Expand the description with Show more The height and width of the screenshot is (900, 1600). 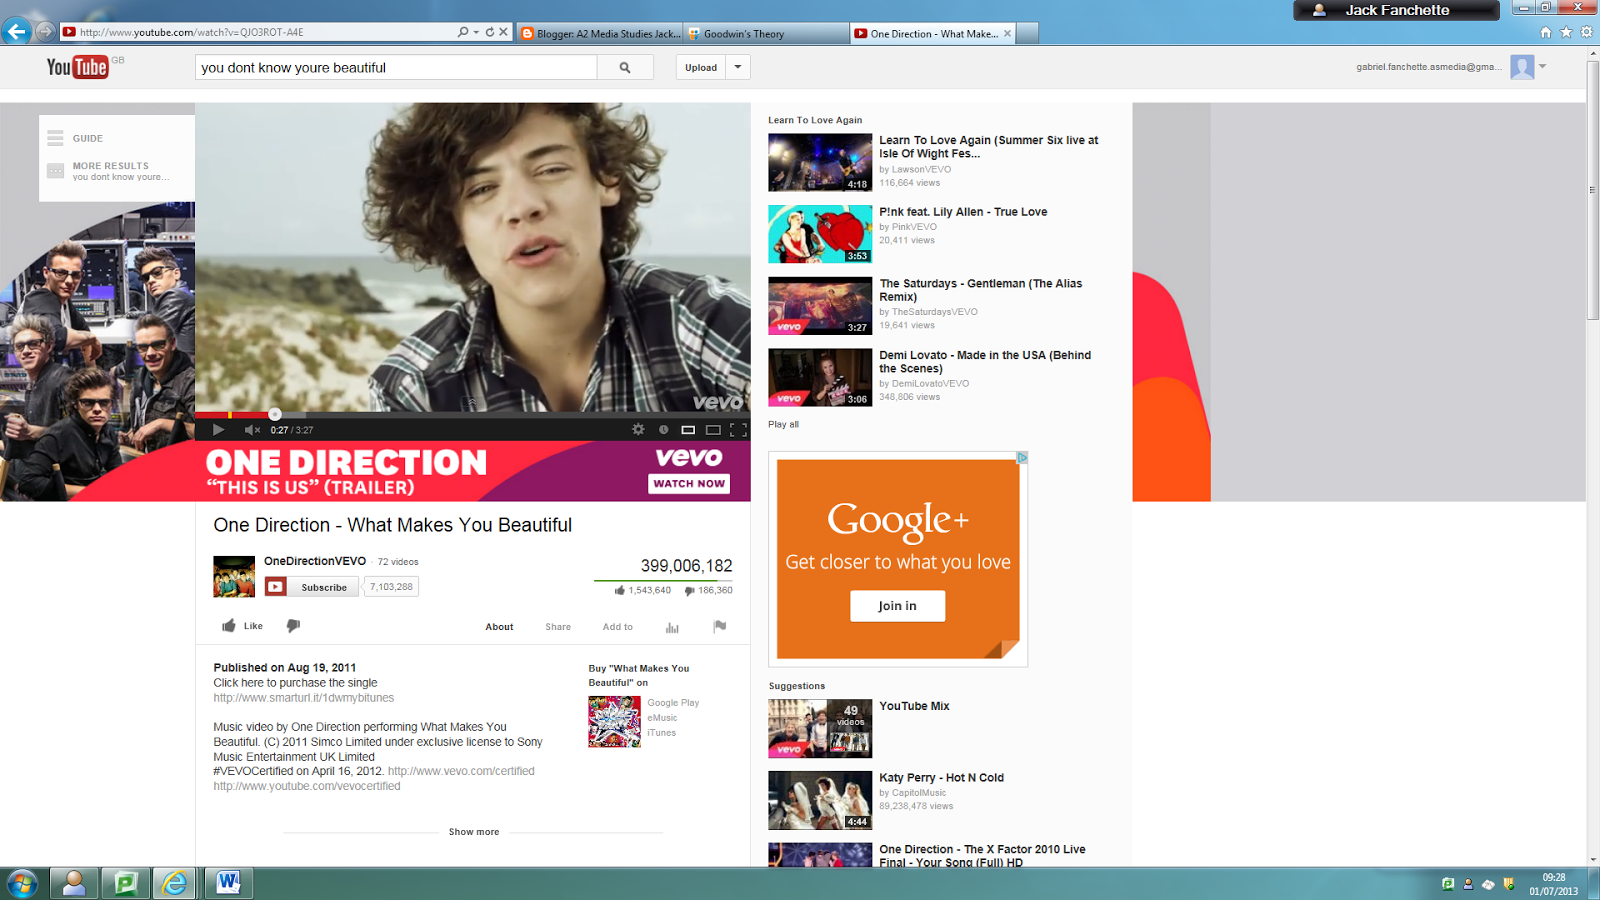click(x=473, y=832)
